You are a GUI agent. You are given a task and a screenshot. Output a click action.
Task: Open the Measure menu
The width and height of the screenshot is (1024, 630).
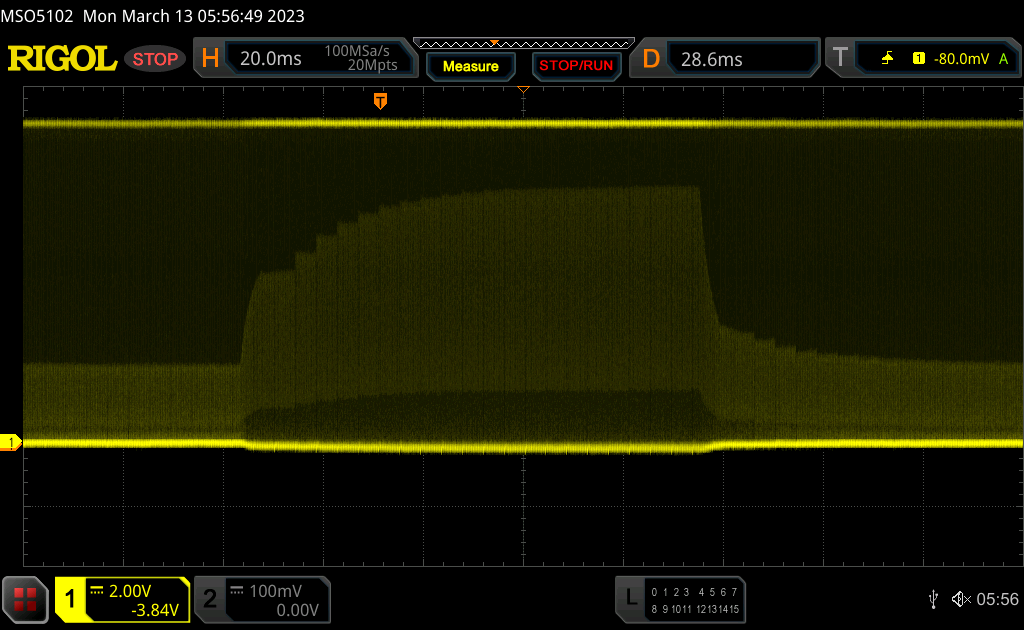(x=471, y=66)
